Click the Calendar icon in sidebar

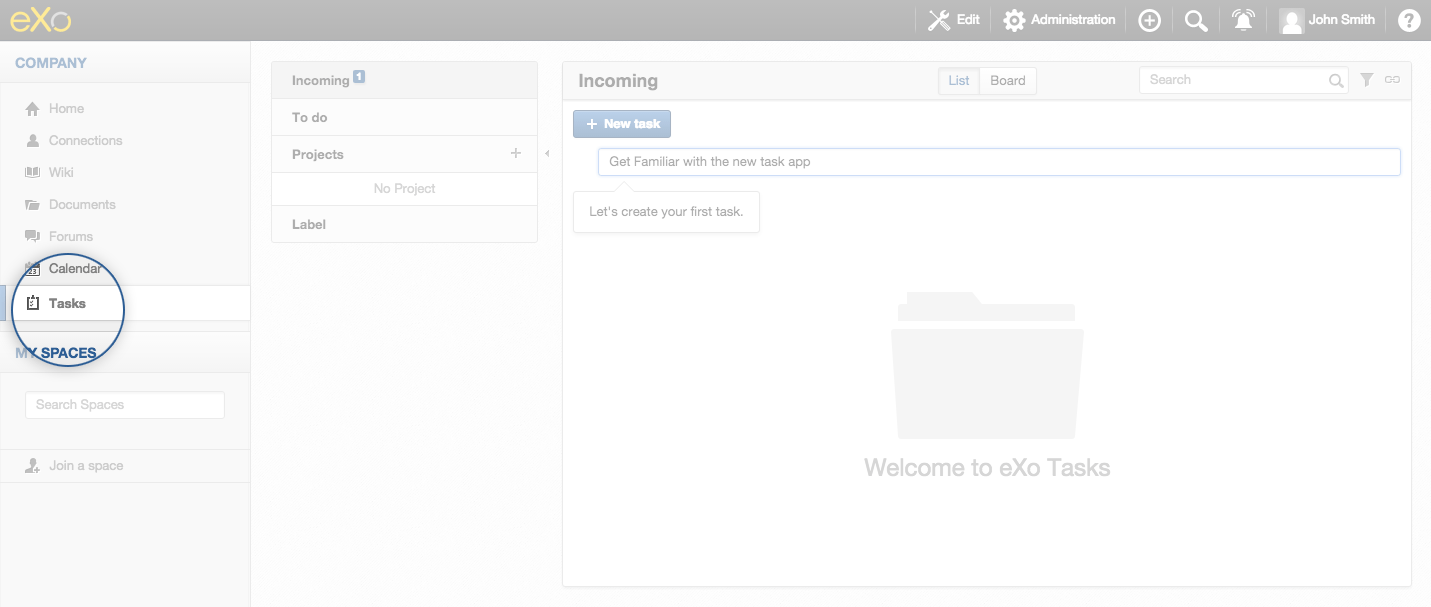coord(32,268)
